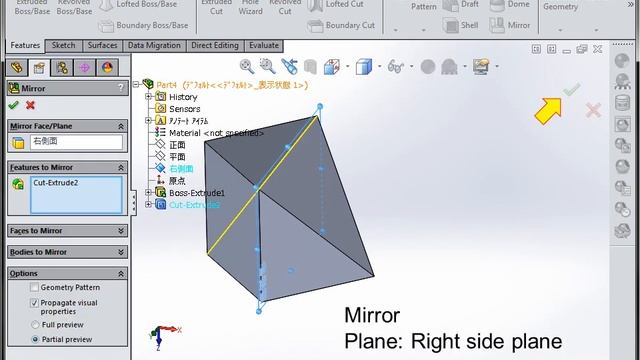The height and width of the screenshot is (360, 640).
Task: Switch to the Data Migration tab
Action: tap(154, 45)
